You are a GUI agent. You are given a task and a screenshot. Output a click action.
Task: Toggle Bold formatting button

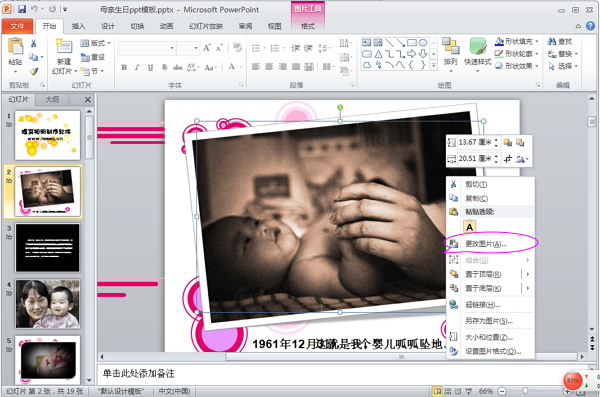124,67
